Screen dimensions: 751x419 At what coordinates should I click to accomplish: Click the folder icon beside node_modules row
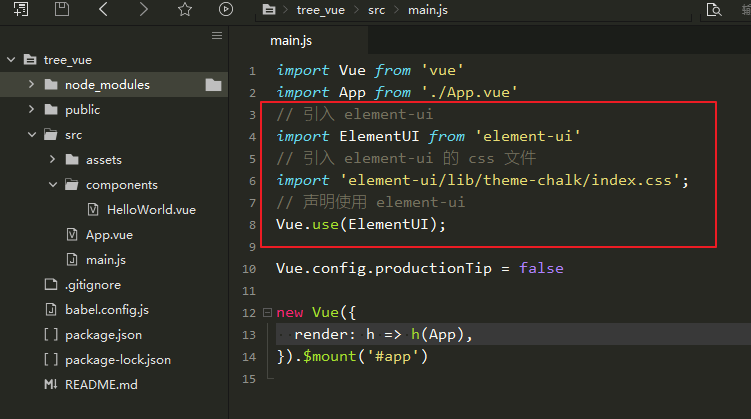pos(214,85)
